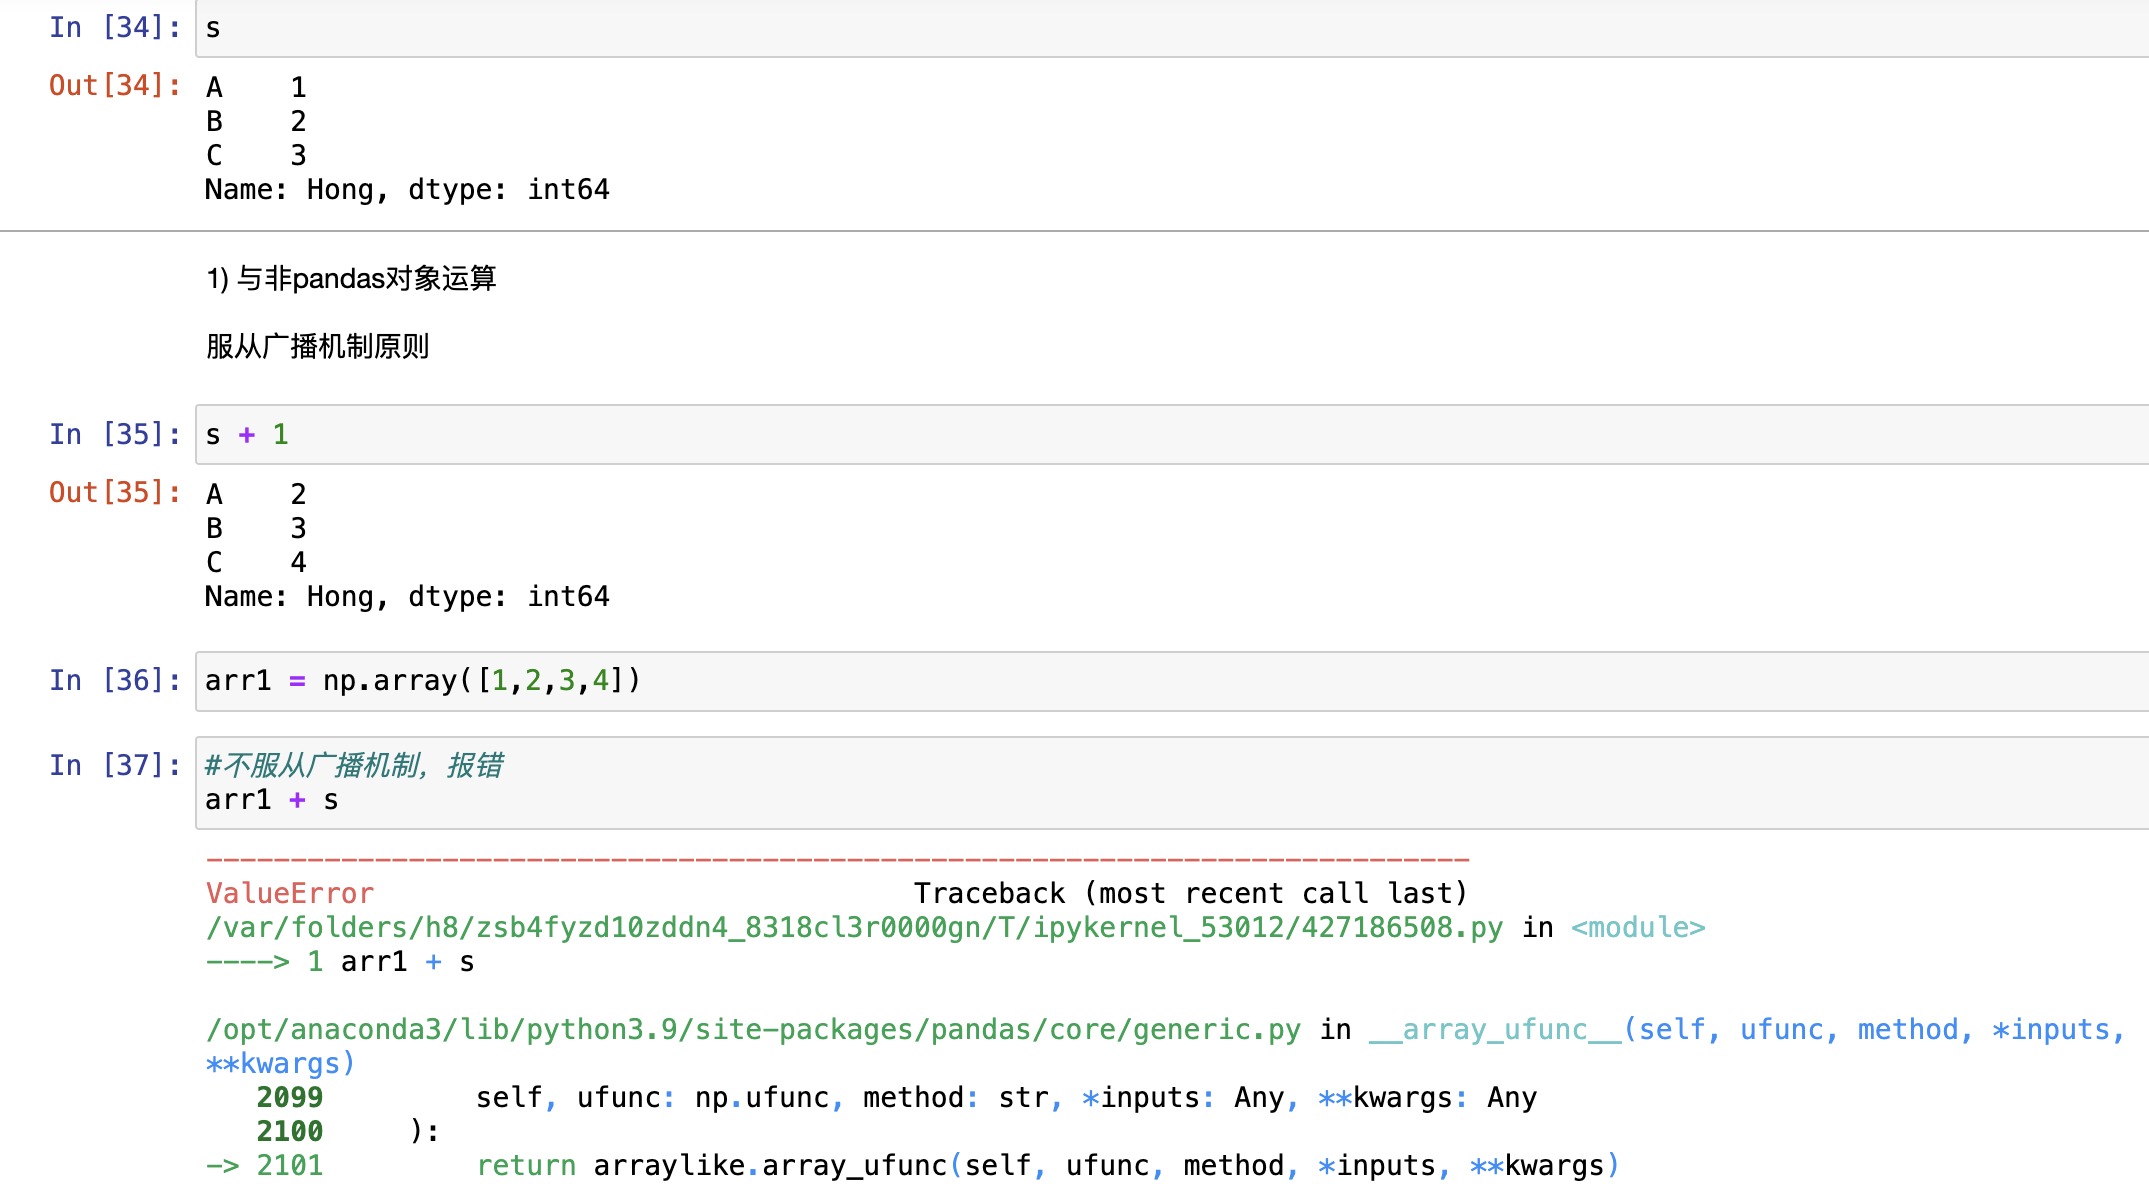
Task: Click the pandas/core/generic.py path
Action: 754,1030
